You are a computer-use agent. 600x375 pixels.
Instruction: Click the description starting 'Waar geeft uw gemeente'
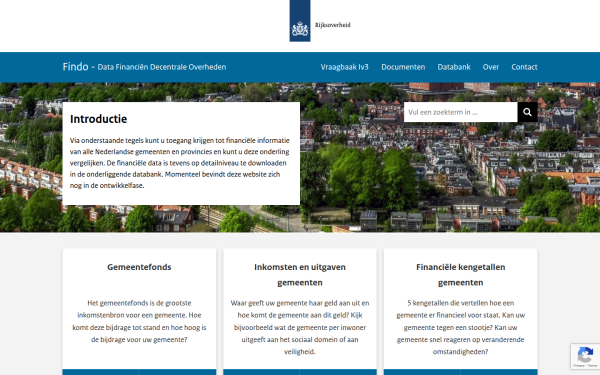300,327
